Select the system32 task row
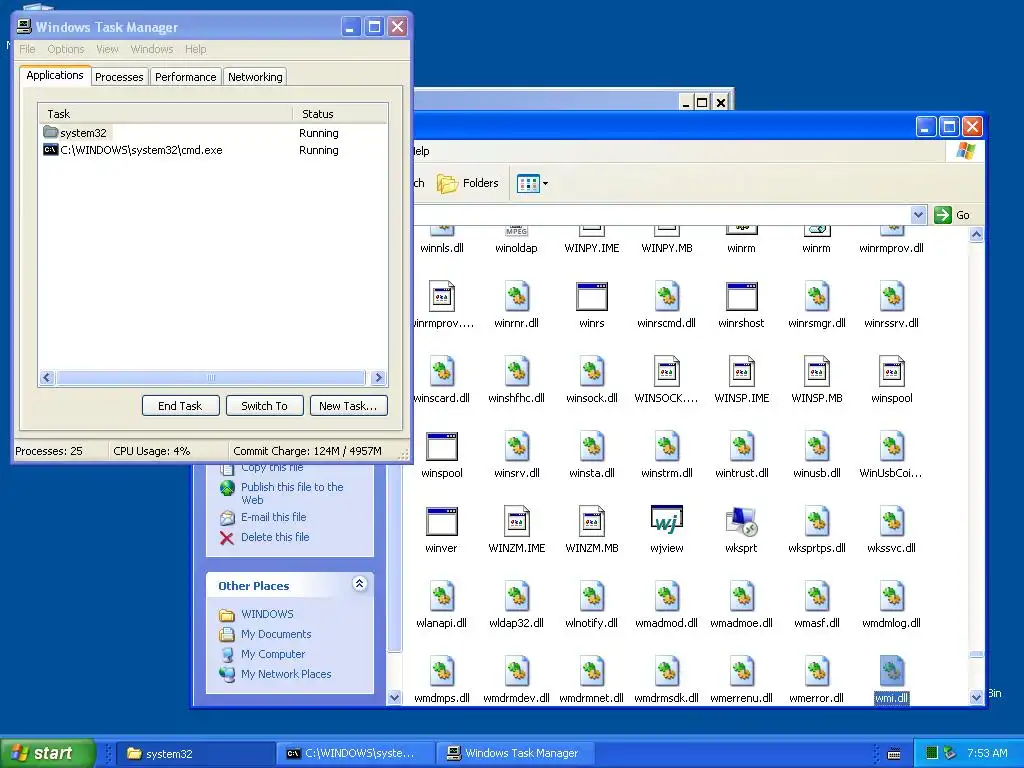This screenshot has height=768, width=1024. [x=213, y=133]
